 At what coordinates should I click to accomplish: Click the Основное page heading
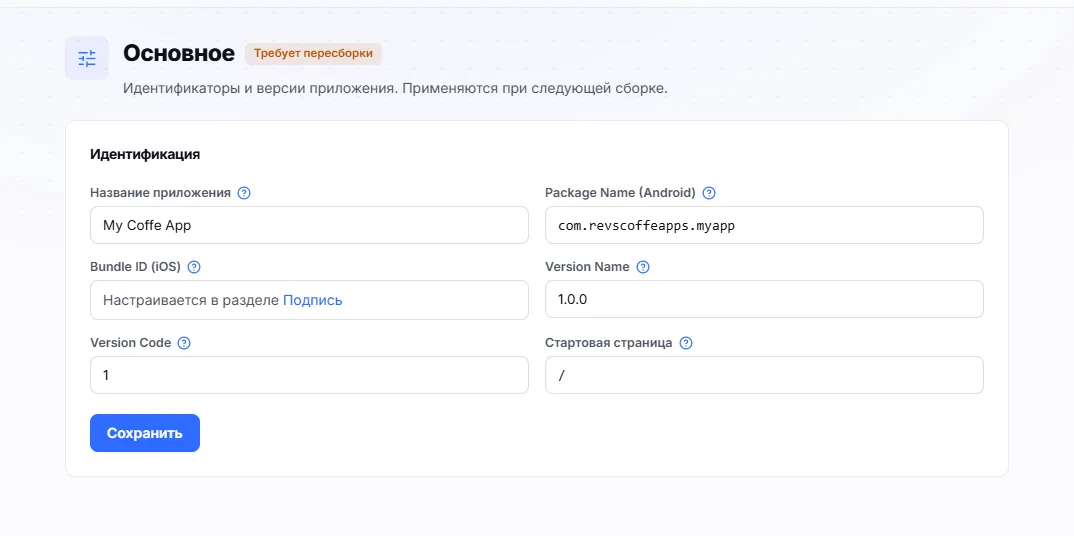tap(179, 53)
